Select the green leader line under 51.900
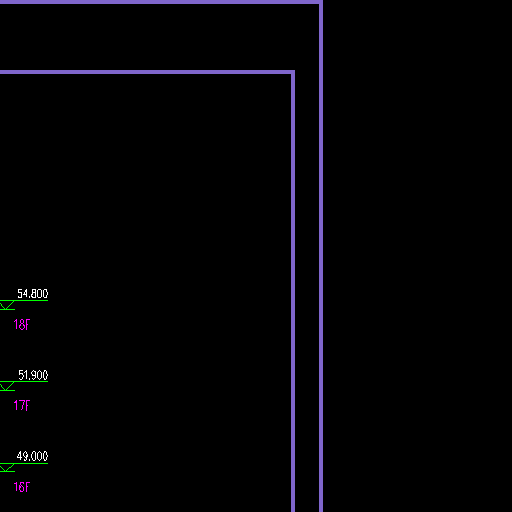512x512 pixels. tap(24, 381)
